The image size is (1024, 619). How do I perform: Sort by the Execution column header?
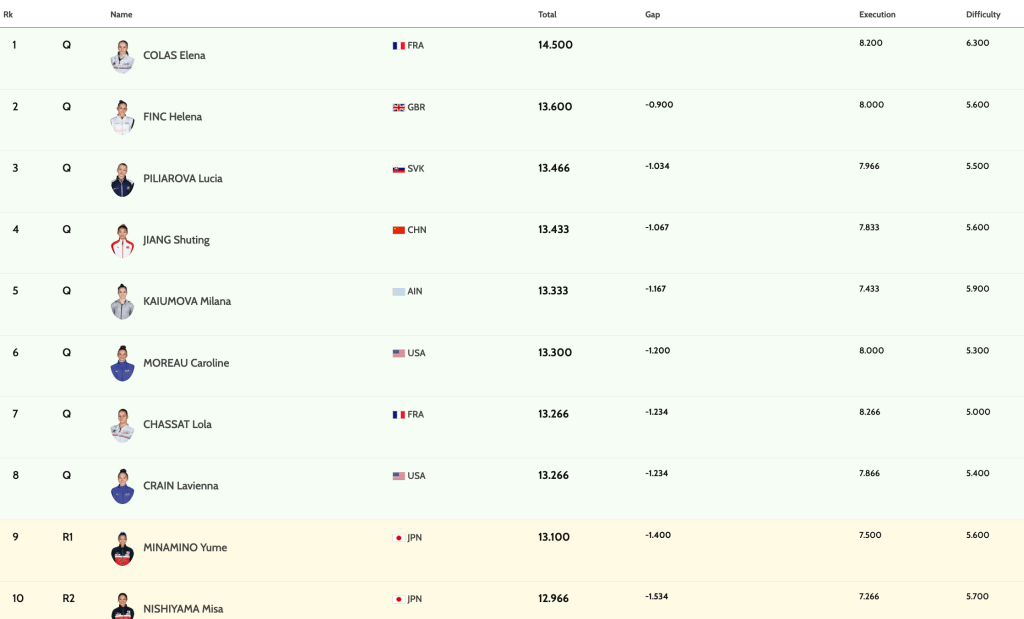(x=877, y=15)
